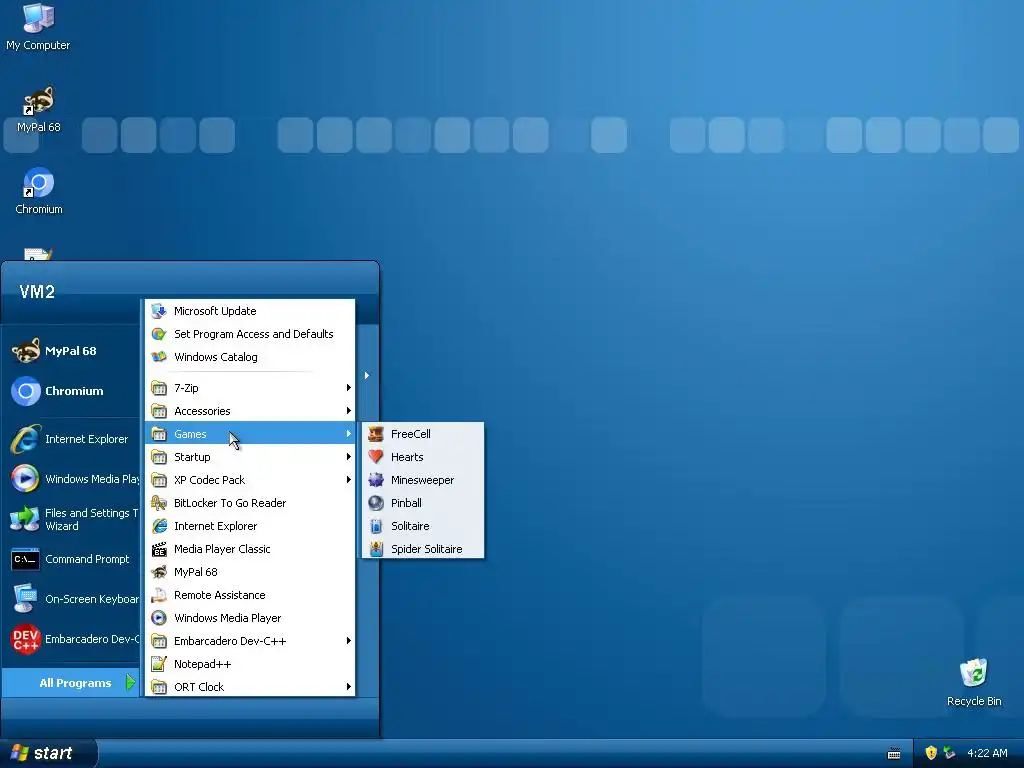Click the Solitaire card icon
This screenshot has height=768, width=1024.
(376, 526)
